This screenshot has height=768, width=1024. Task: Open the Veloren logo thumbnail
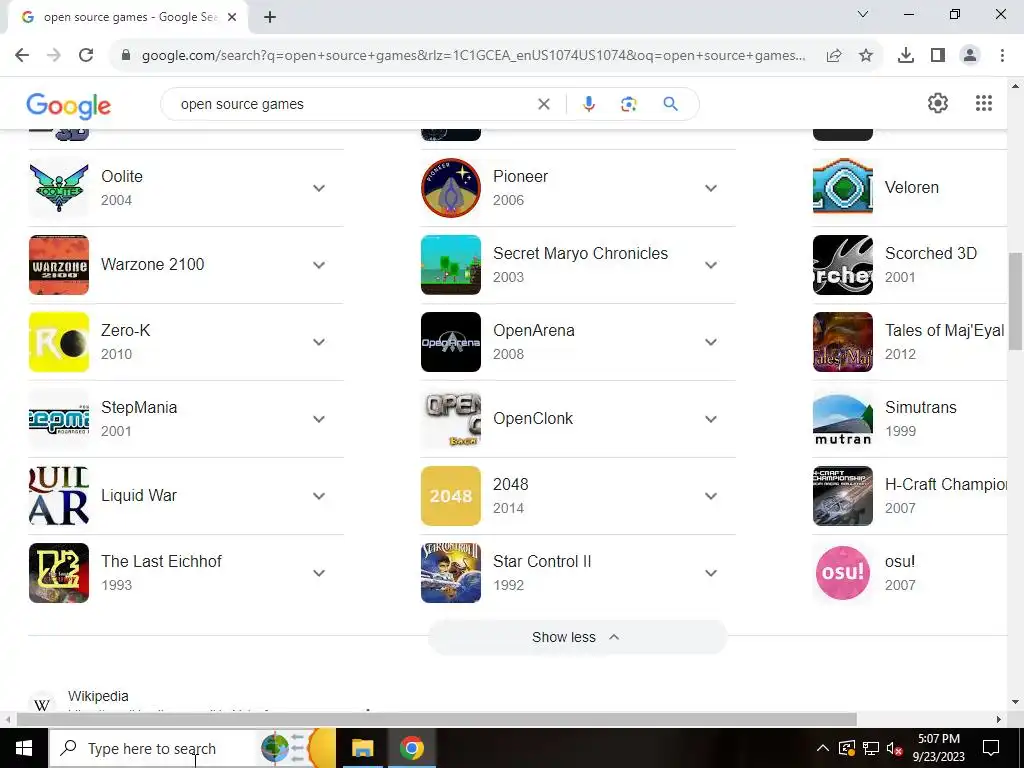[842, 188]
